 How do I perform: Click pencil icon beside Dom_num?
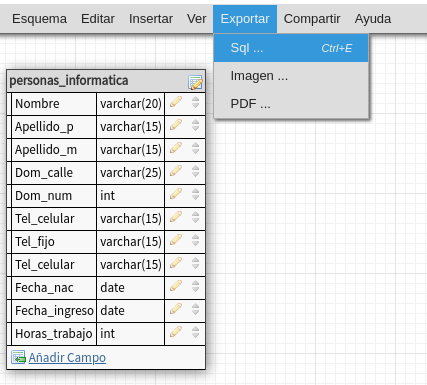(x=176, y=194)
